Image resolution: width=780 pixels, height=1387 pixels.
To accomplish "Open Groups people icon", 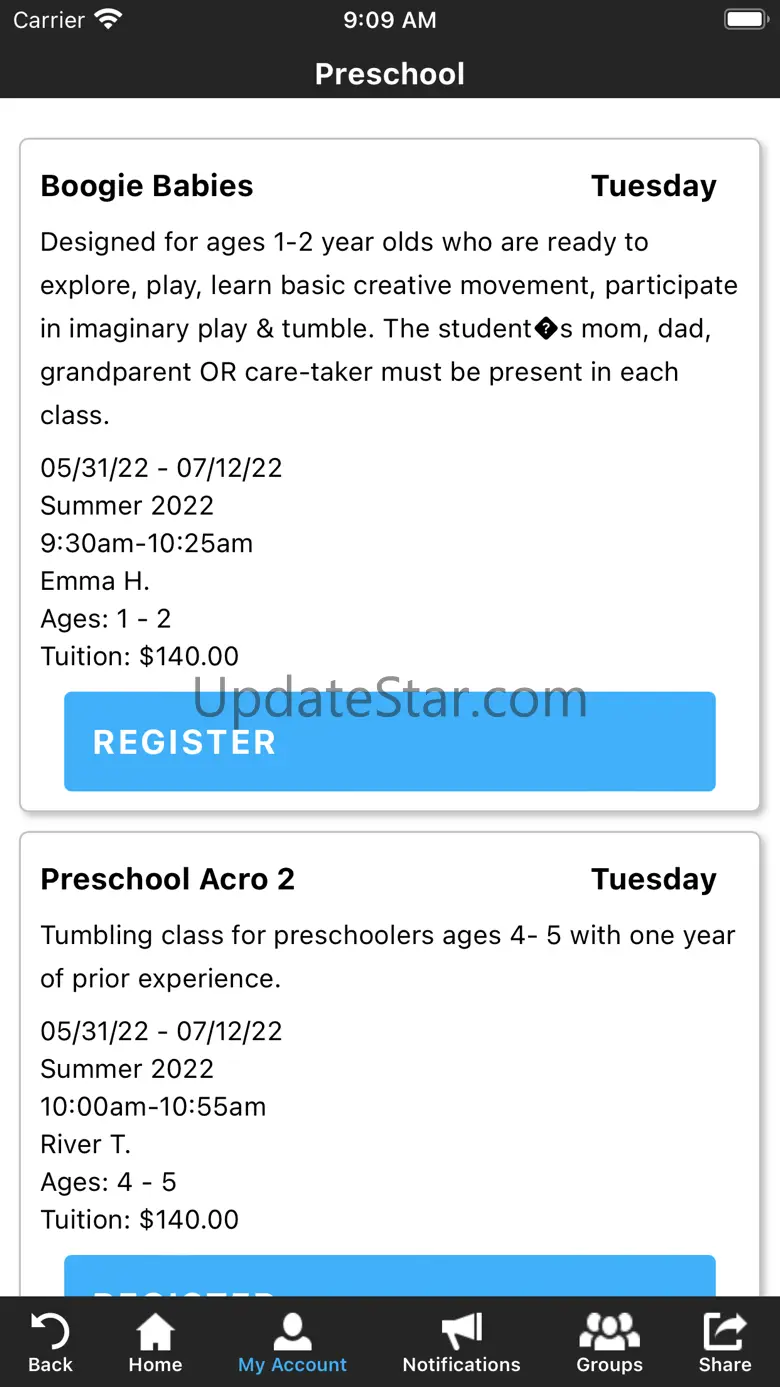I will point(609,1331).
